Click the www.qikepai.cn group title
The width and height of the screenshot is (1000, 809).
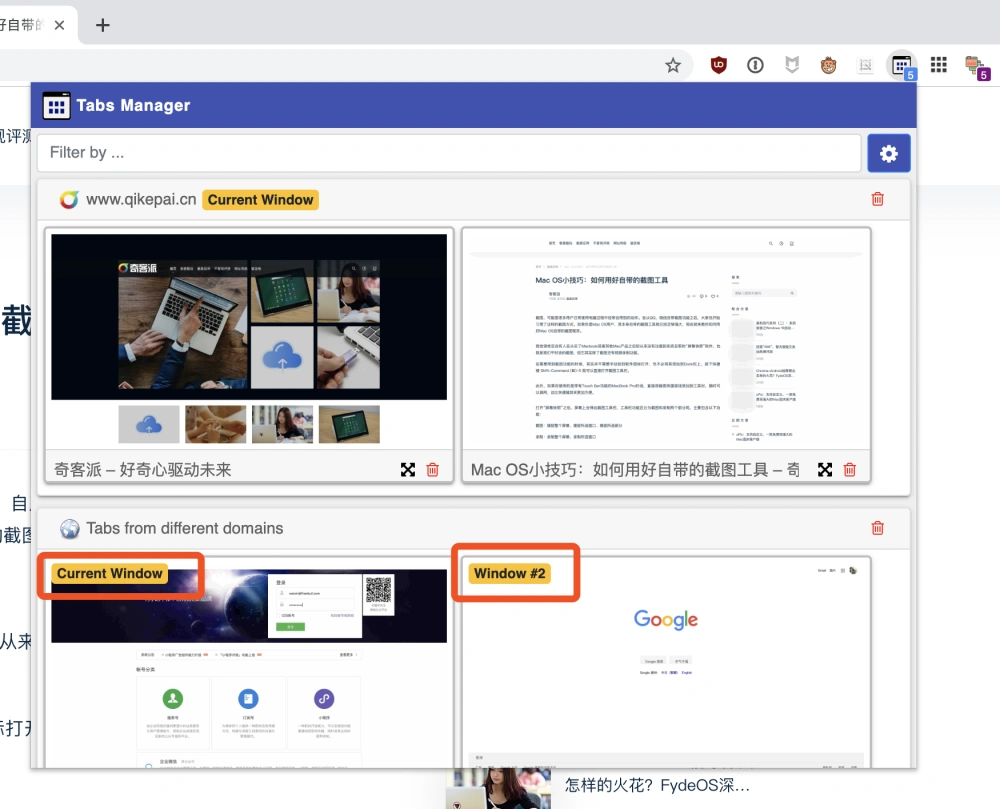point(141,200)
